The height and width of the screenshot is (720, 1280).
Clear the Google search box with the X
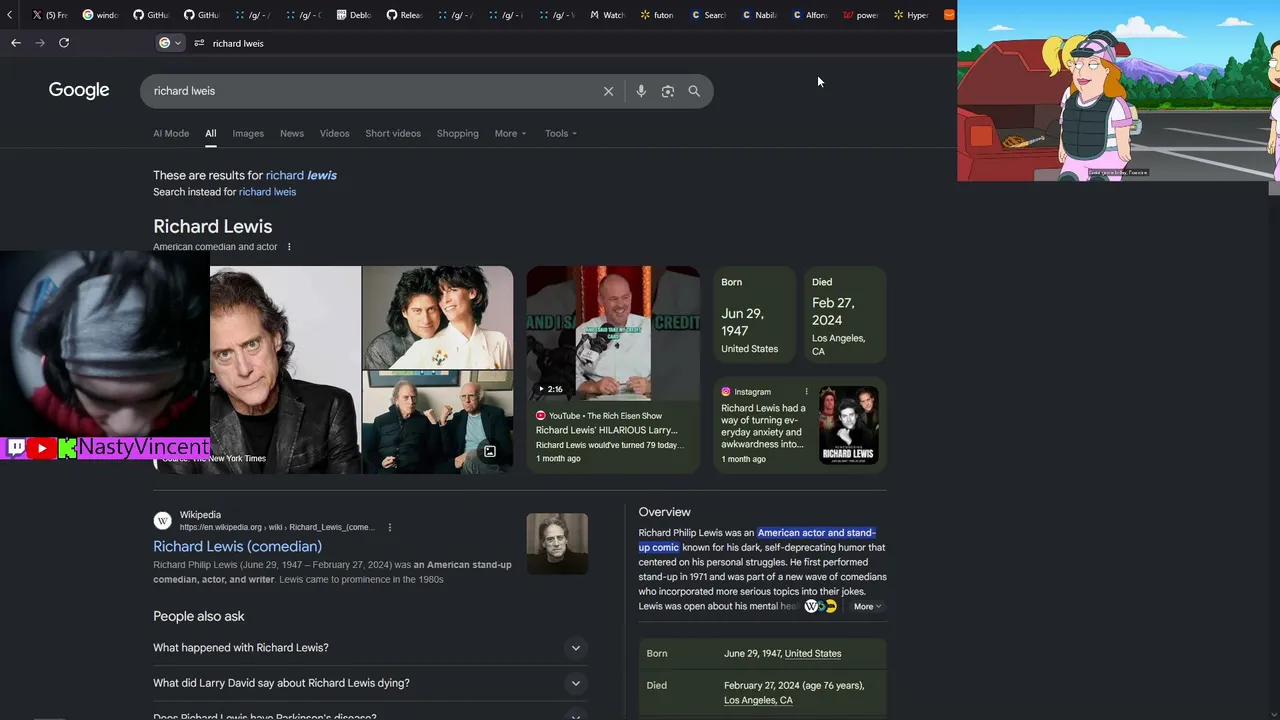608,91
